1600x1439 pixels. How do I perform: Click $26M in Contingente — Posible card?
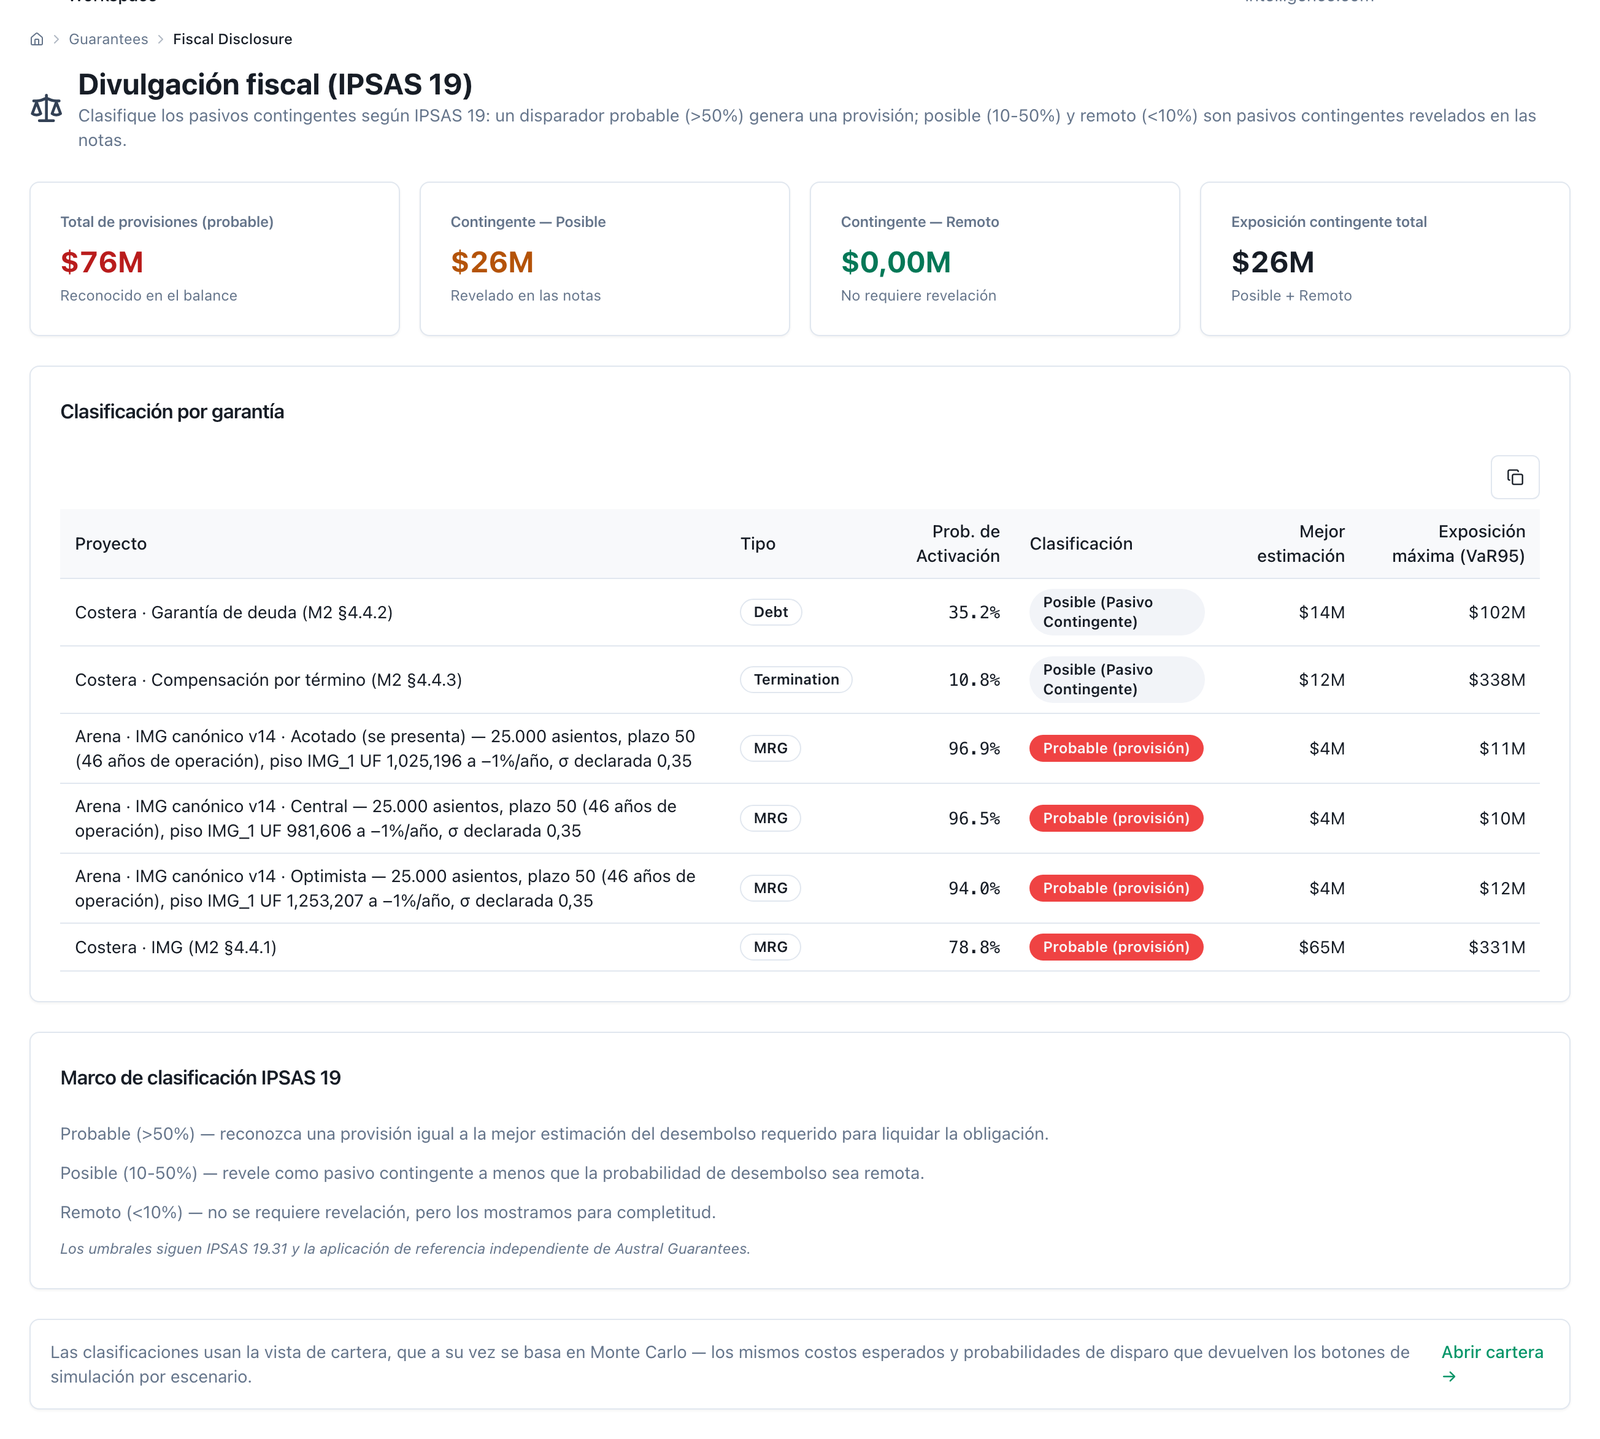coord(492,262)
